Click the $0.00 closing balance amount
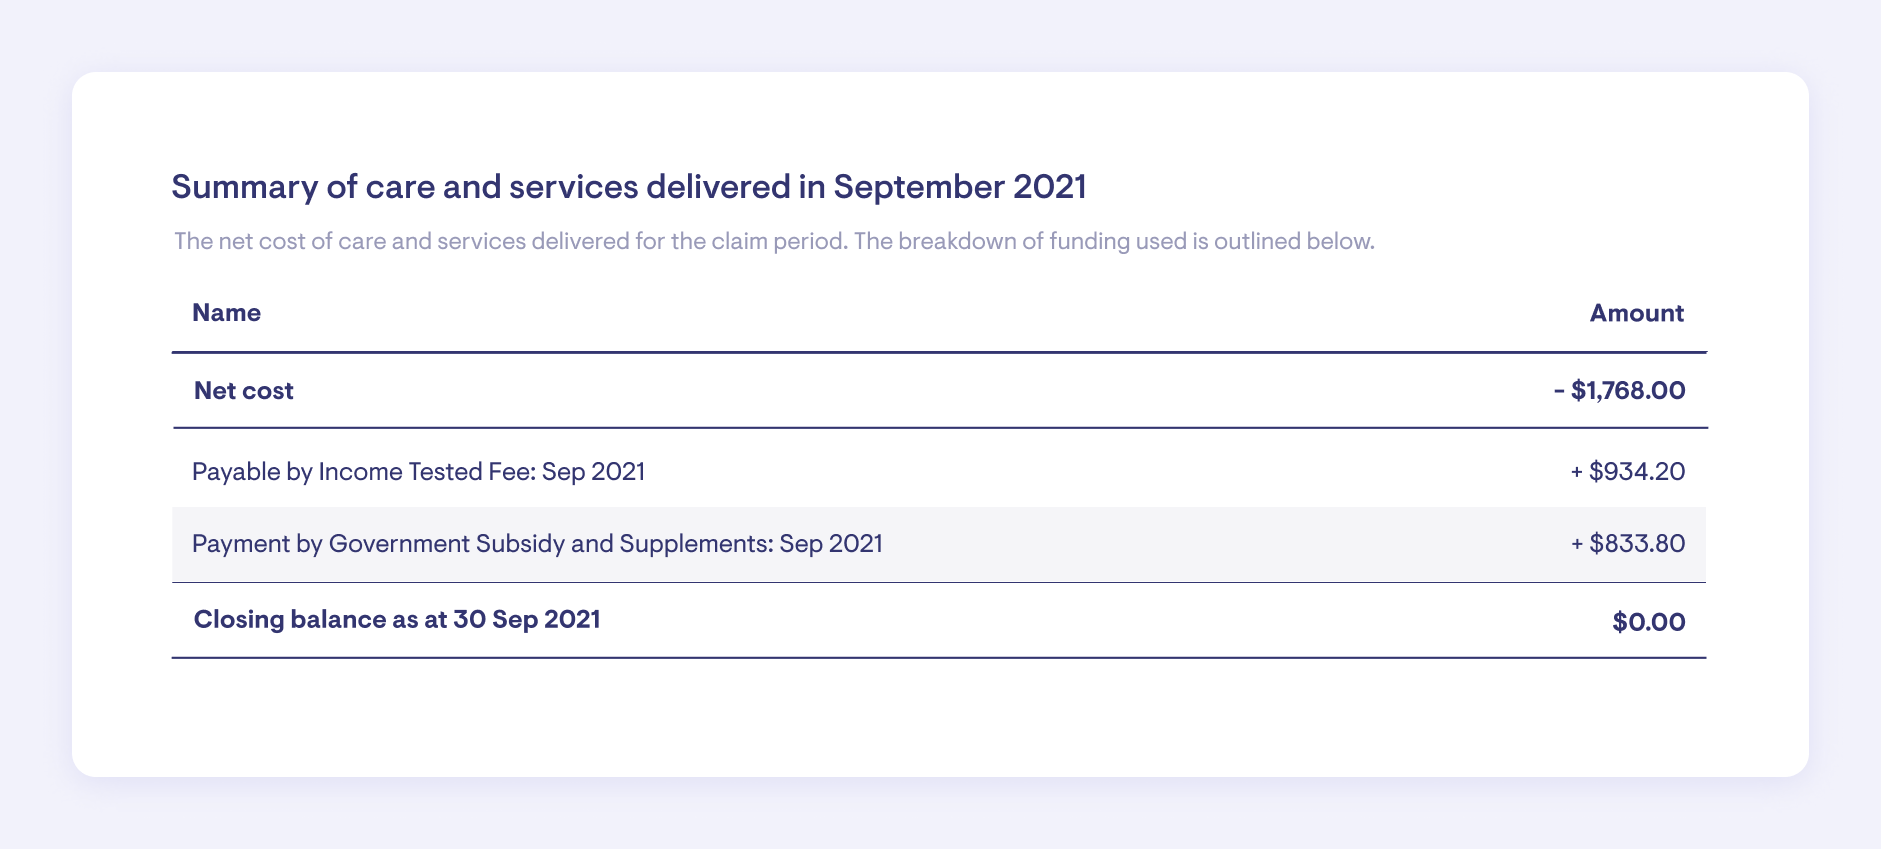Viewport: 1881px width, 849px height. 1649,622
